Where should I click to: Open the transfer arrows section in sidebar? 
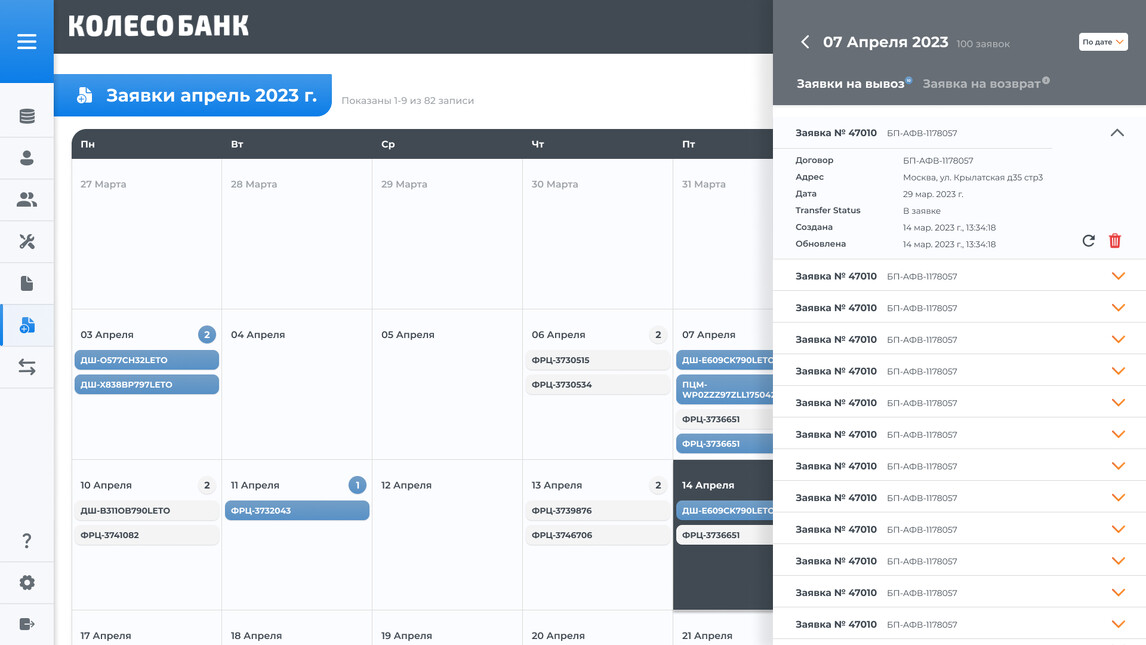27,367
